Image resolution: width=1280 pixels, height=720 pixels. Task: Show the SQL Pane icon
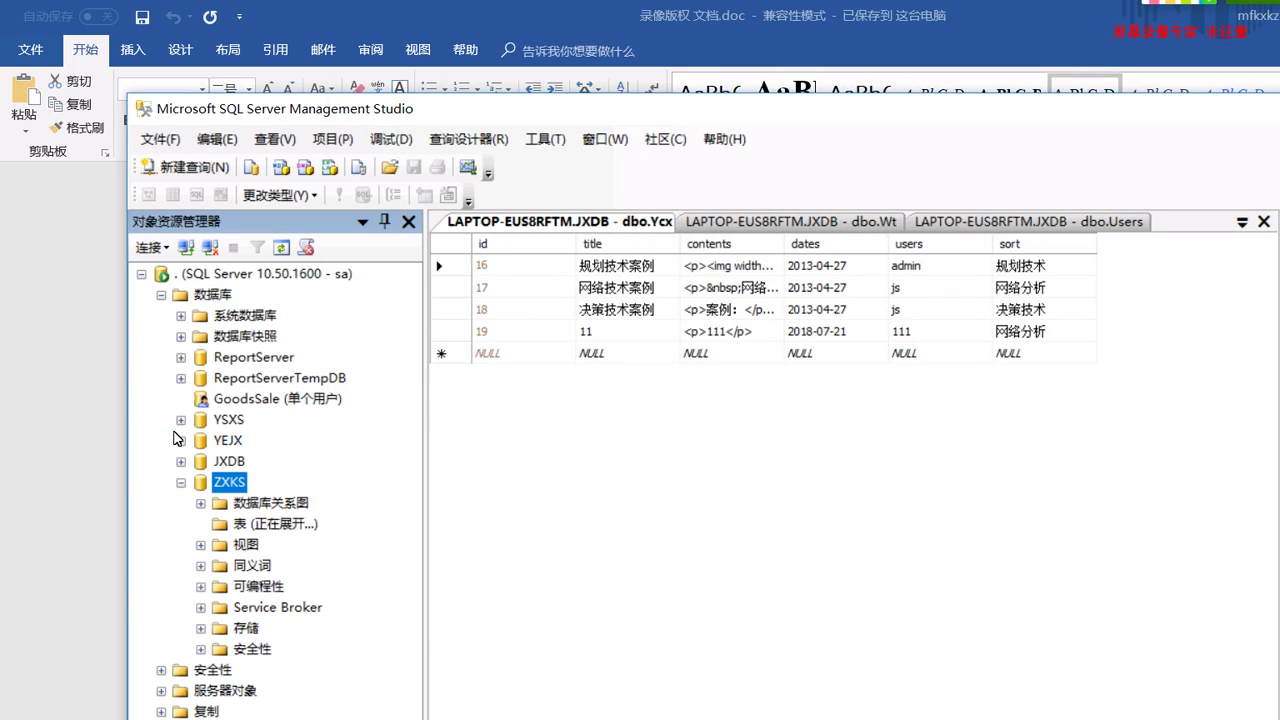[x=197, y=195]
